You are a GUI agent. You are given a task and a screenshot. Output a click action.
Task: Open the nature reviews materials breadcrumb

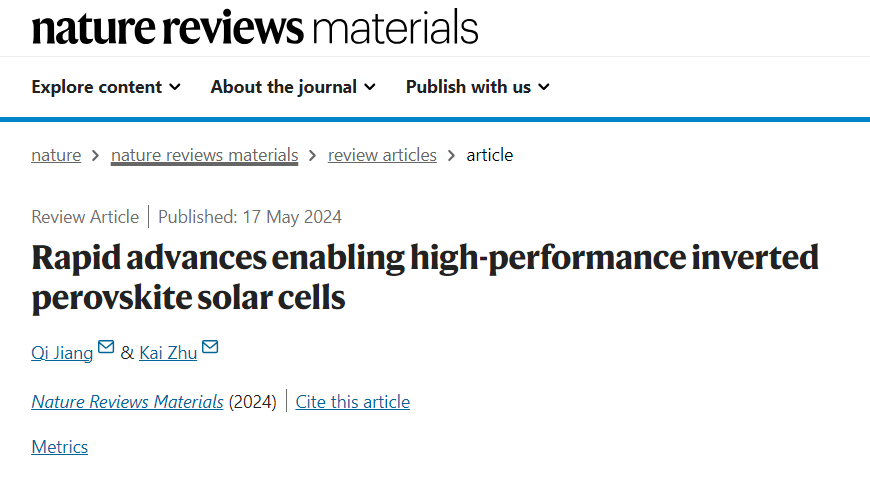tap(204, 155)
